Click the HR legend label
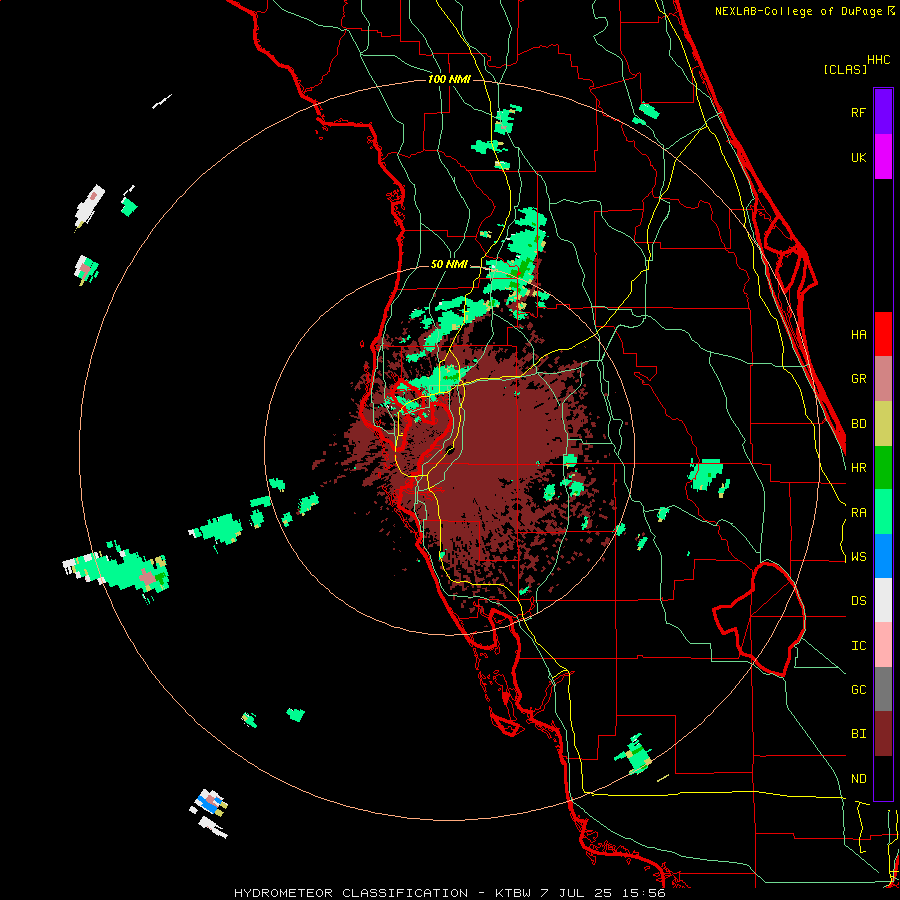 tap(858, 468)
